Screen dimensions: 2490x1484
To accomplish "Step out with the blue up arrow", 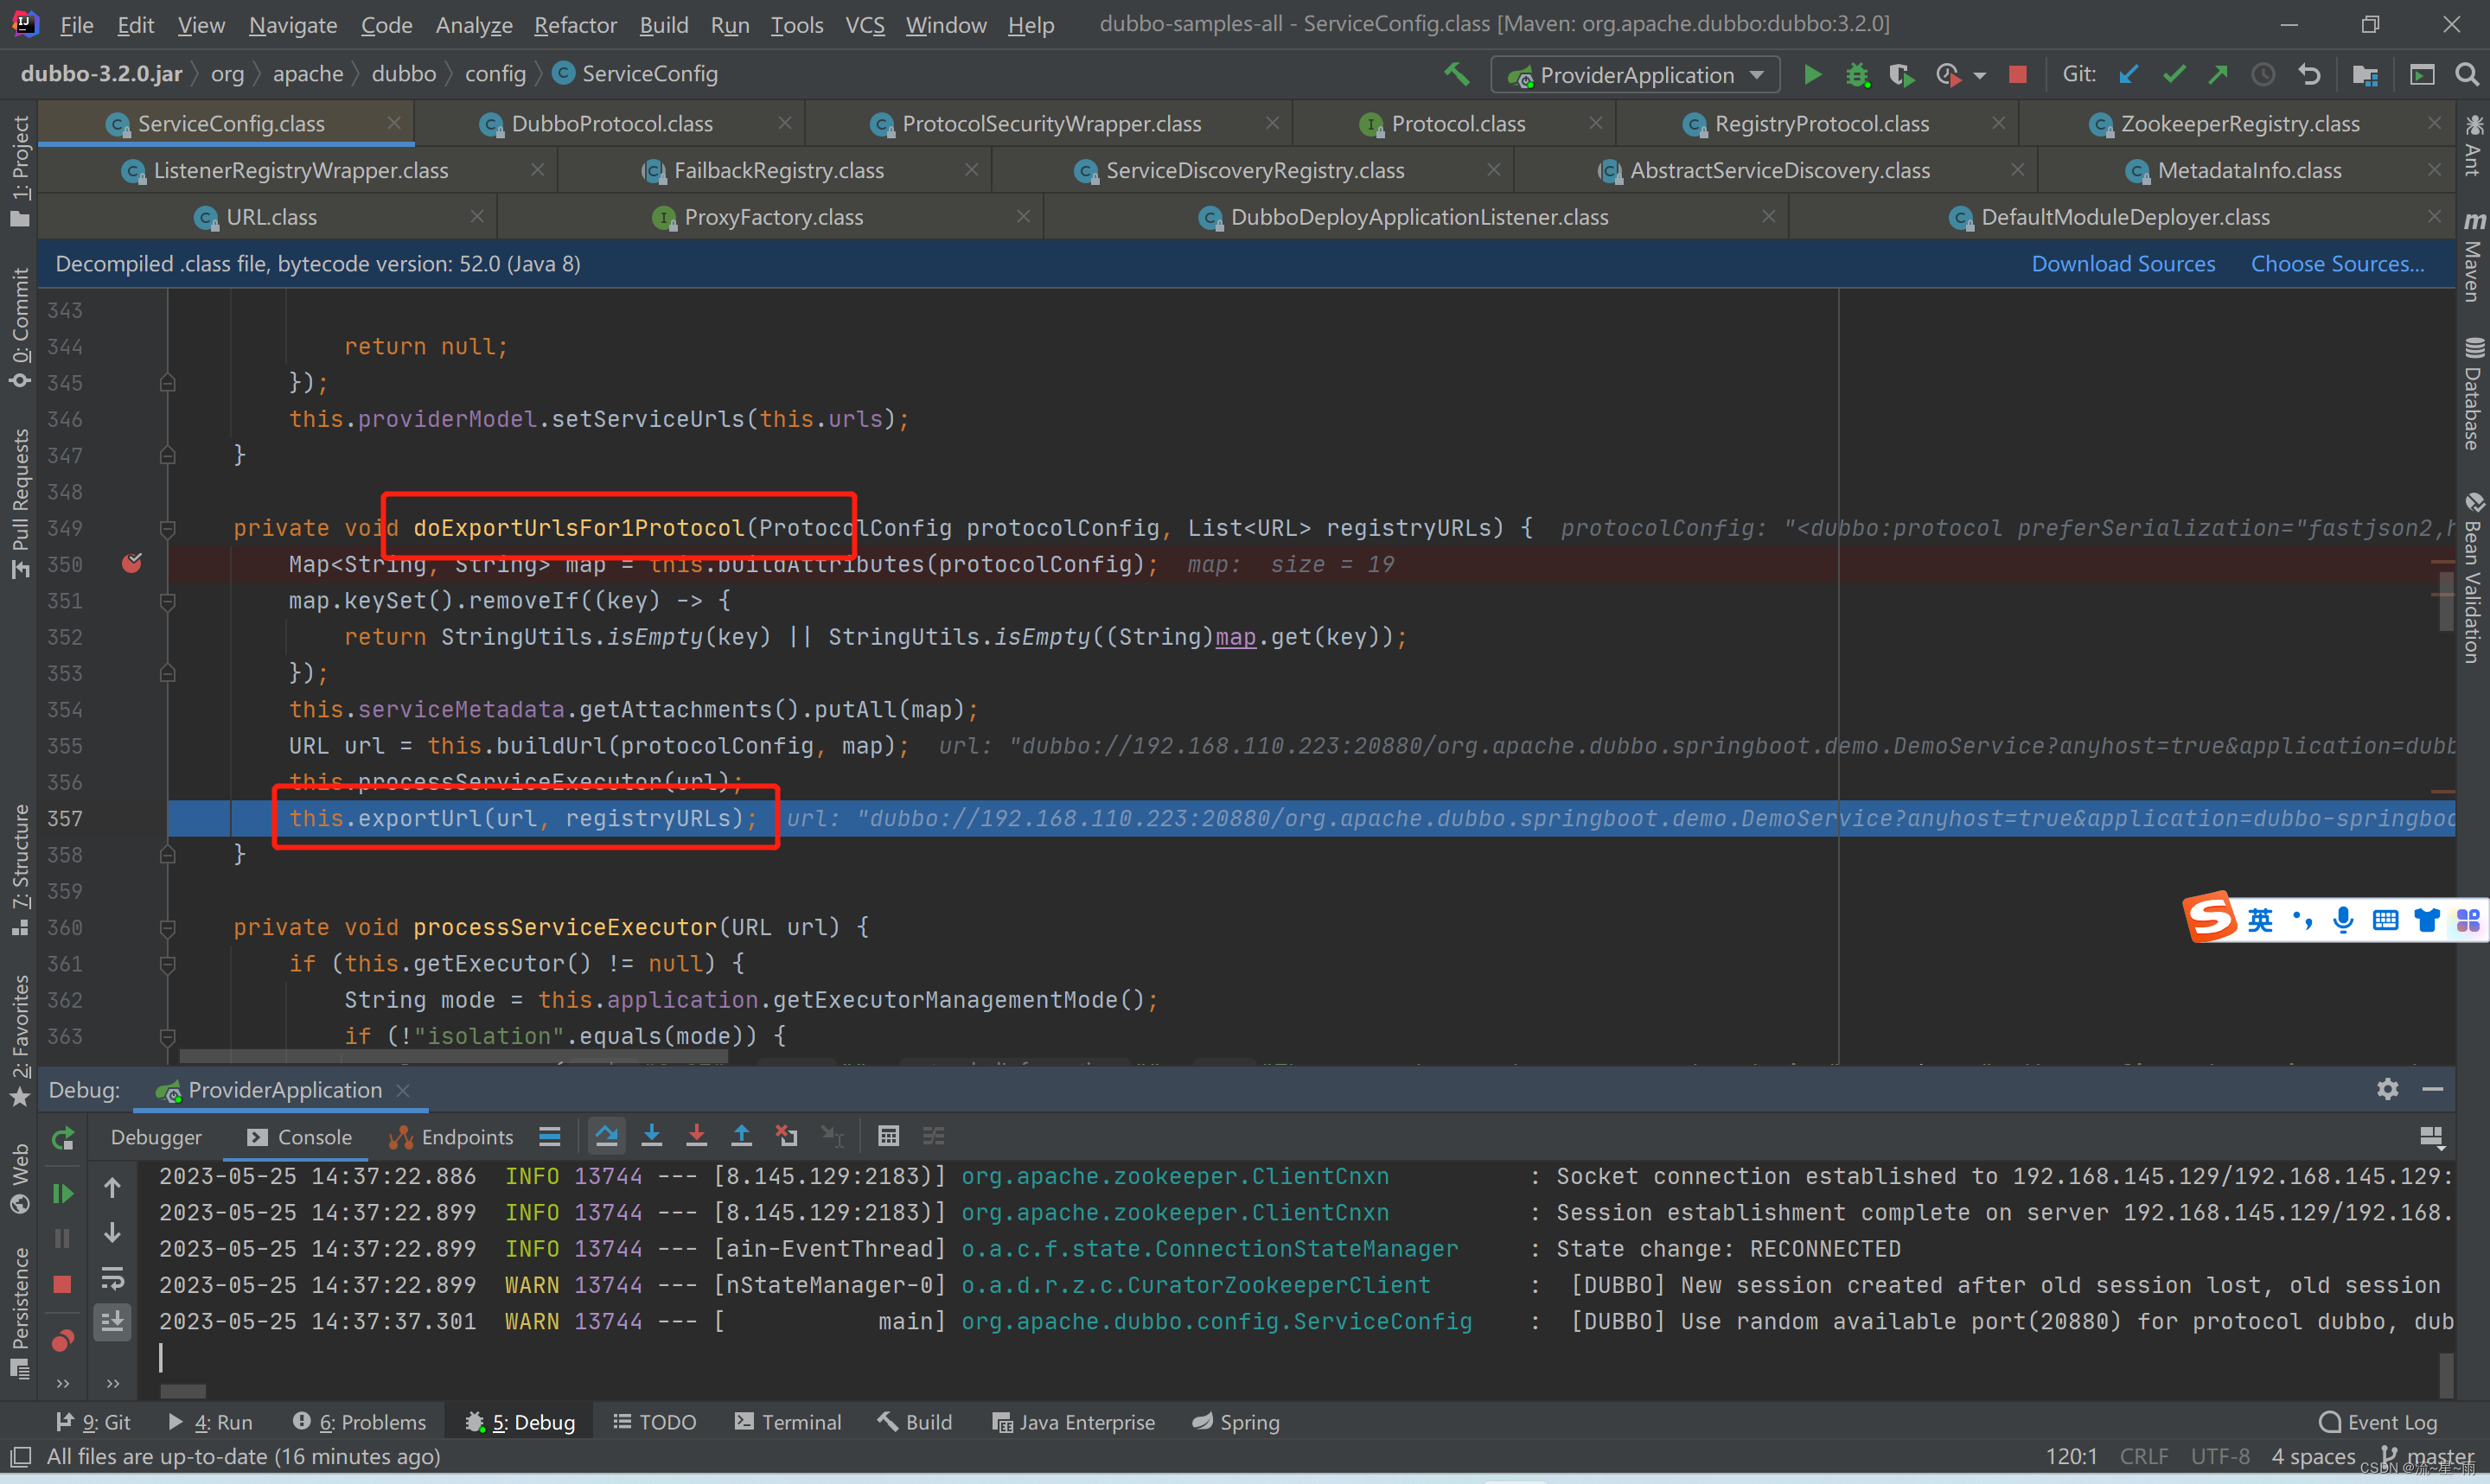I will point(741,1136).
